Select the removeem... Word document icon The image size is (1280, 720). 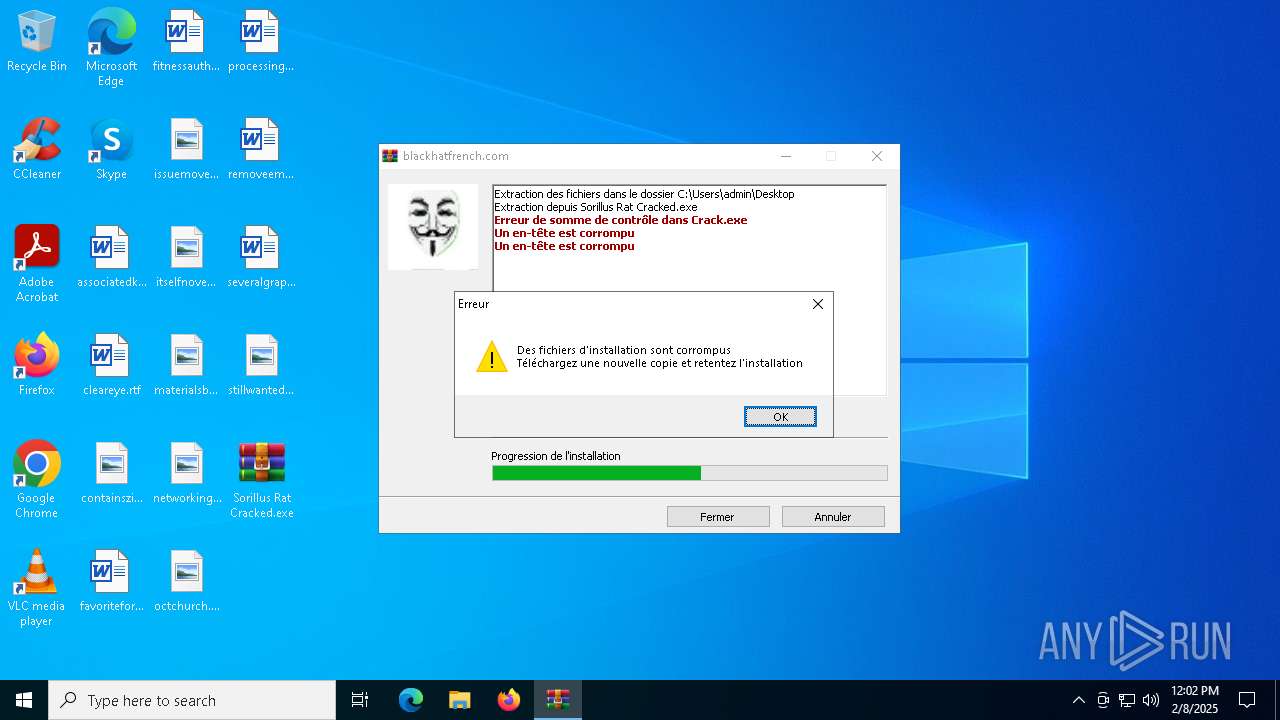(x=261, y=149)
